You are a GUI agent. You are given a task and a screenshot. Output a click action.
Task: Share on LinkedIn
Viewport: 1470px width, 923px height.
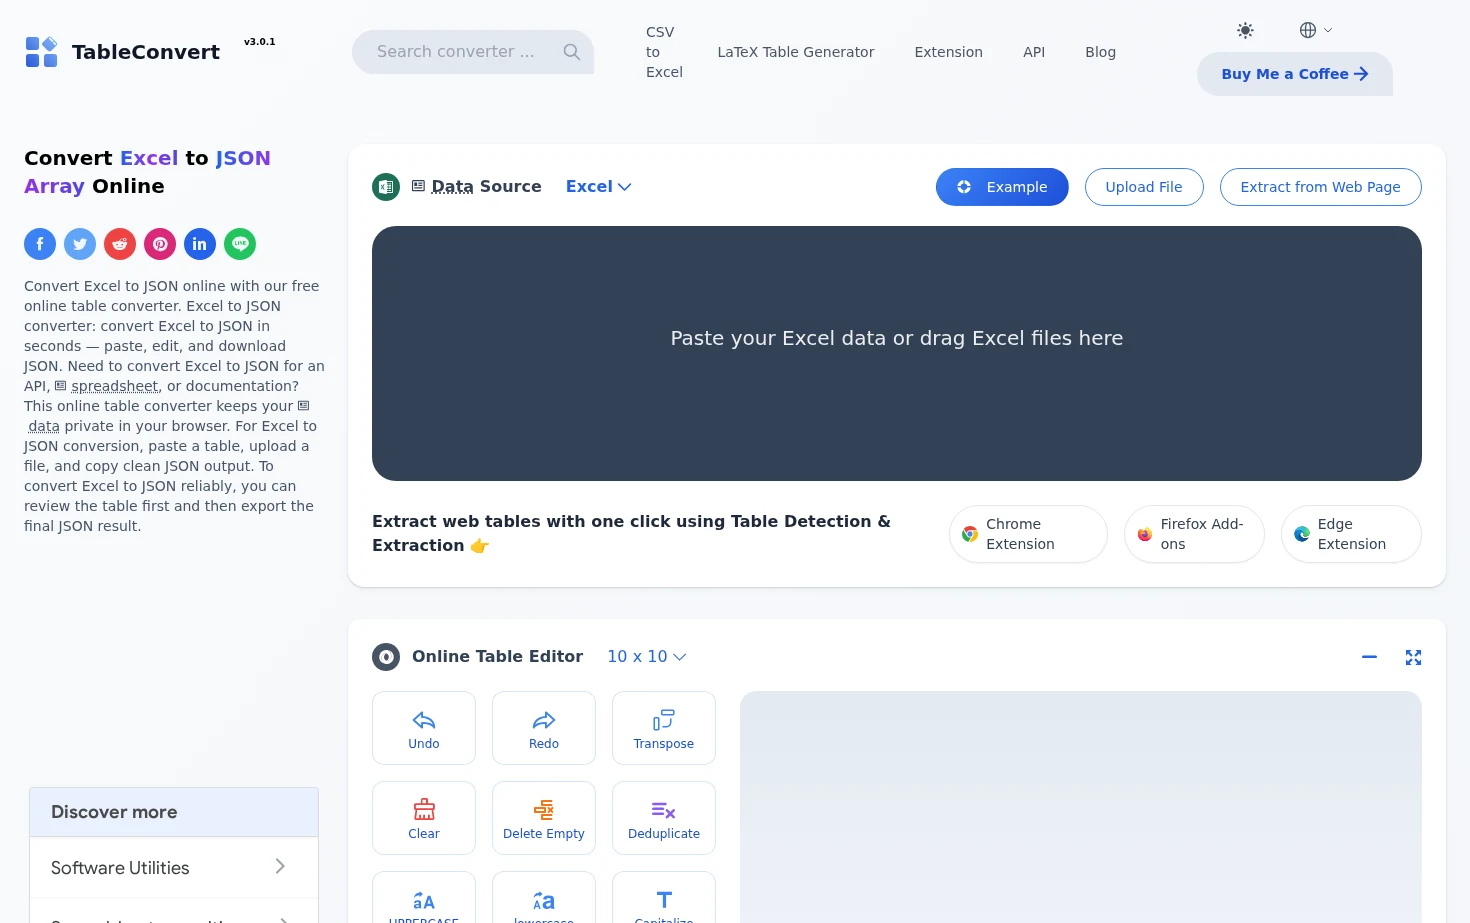click(200, 244)
